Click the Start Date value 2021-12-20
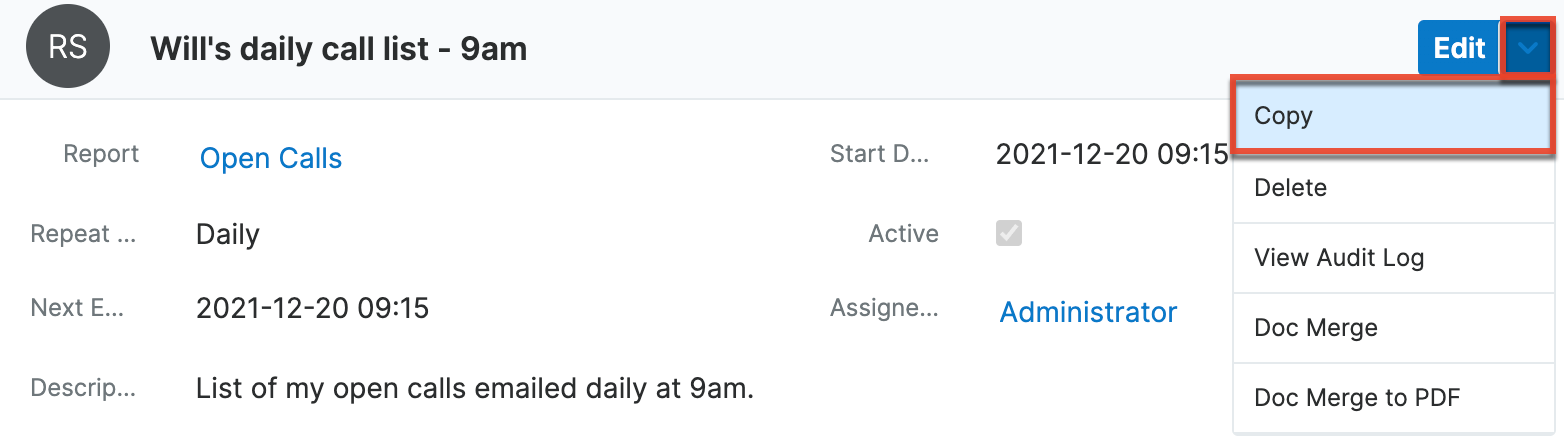The image size is (1564, 442). 1111,155
